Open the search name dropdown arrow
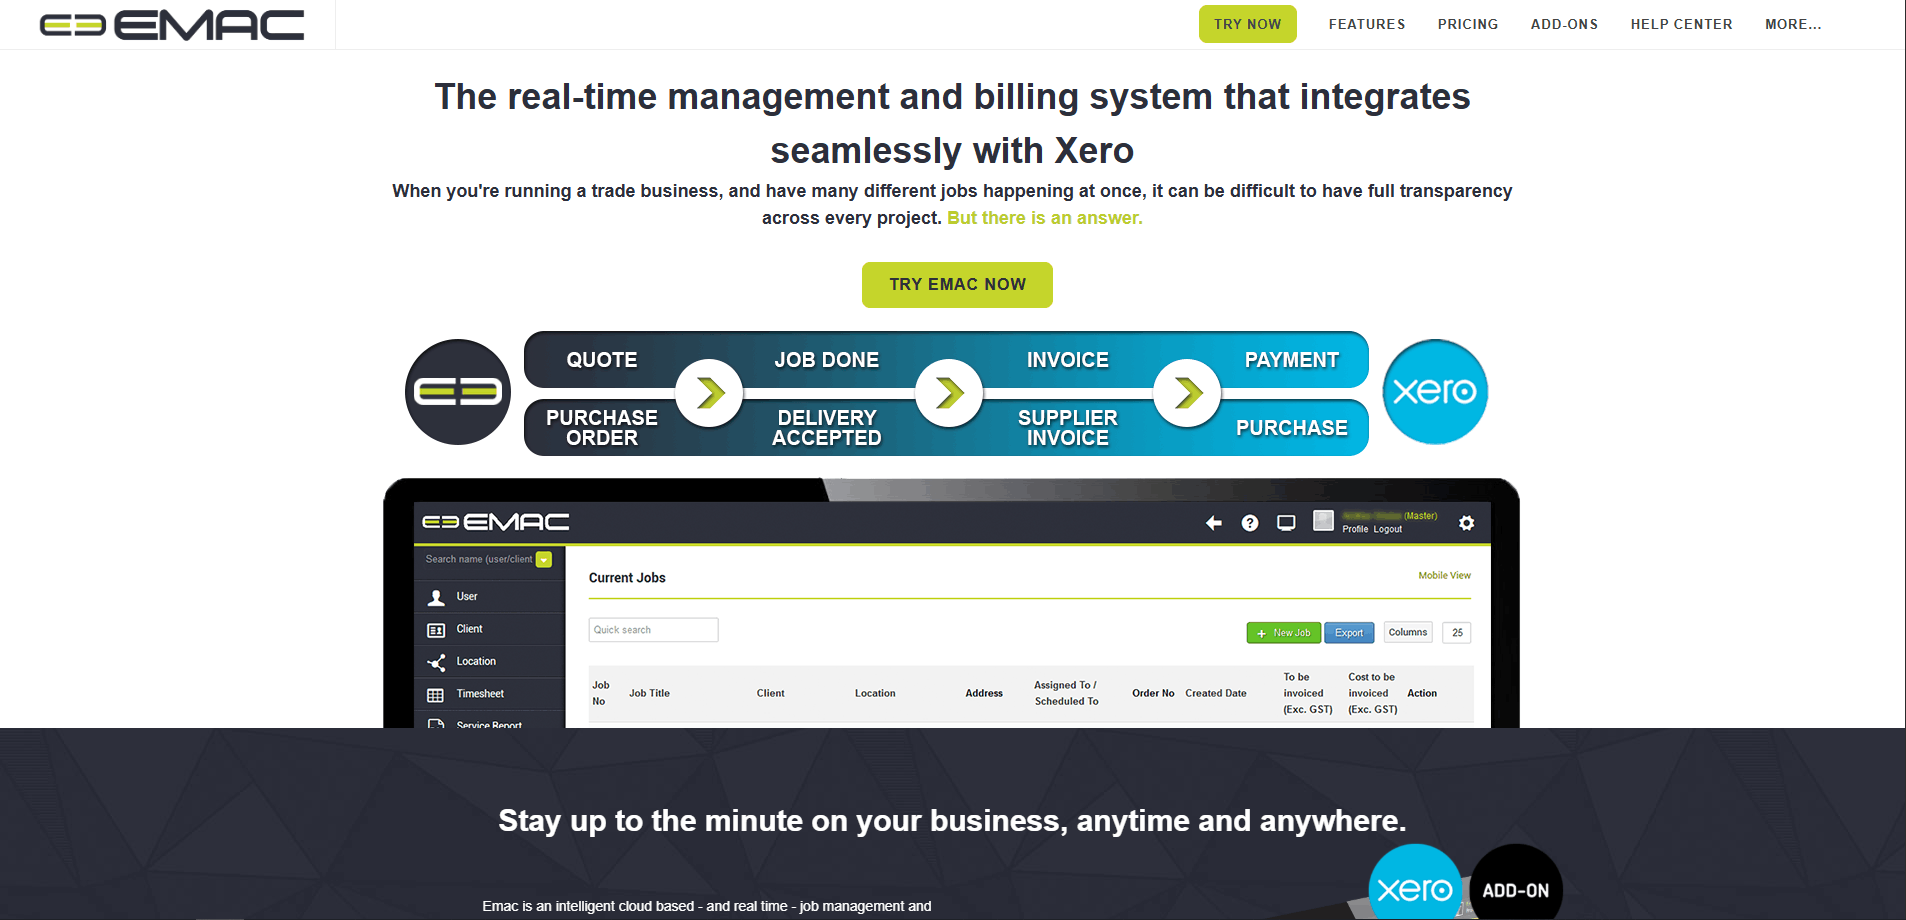This screenshot has height=920, width=1906. tap(544, 560)
